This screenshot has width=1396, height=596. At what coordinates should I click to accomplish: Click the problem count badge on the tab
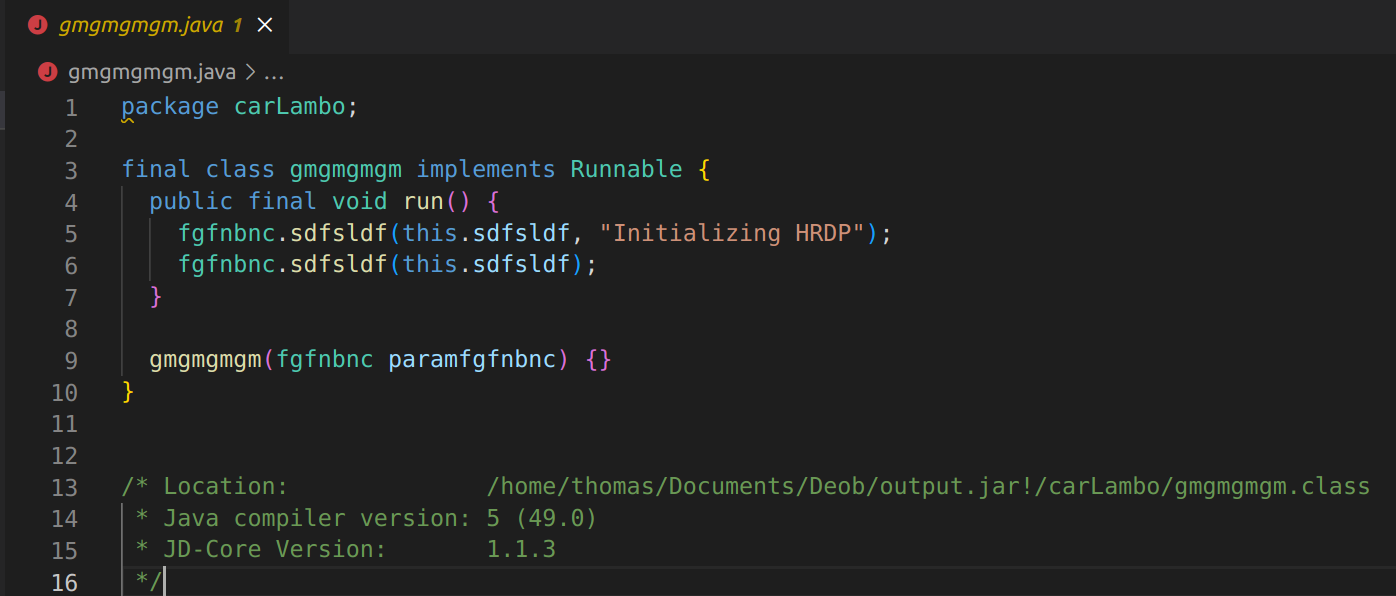point(238,25)
